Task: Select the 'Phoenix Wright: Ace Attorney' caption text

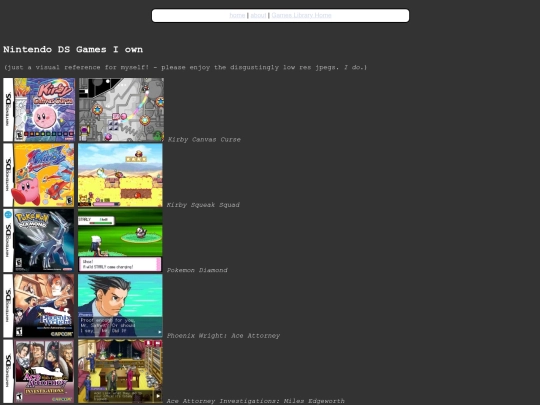Action: 223,336
